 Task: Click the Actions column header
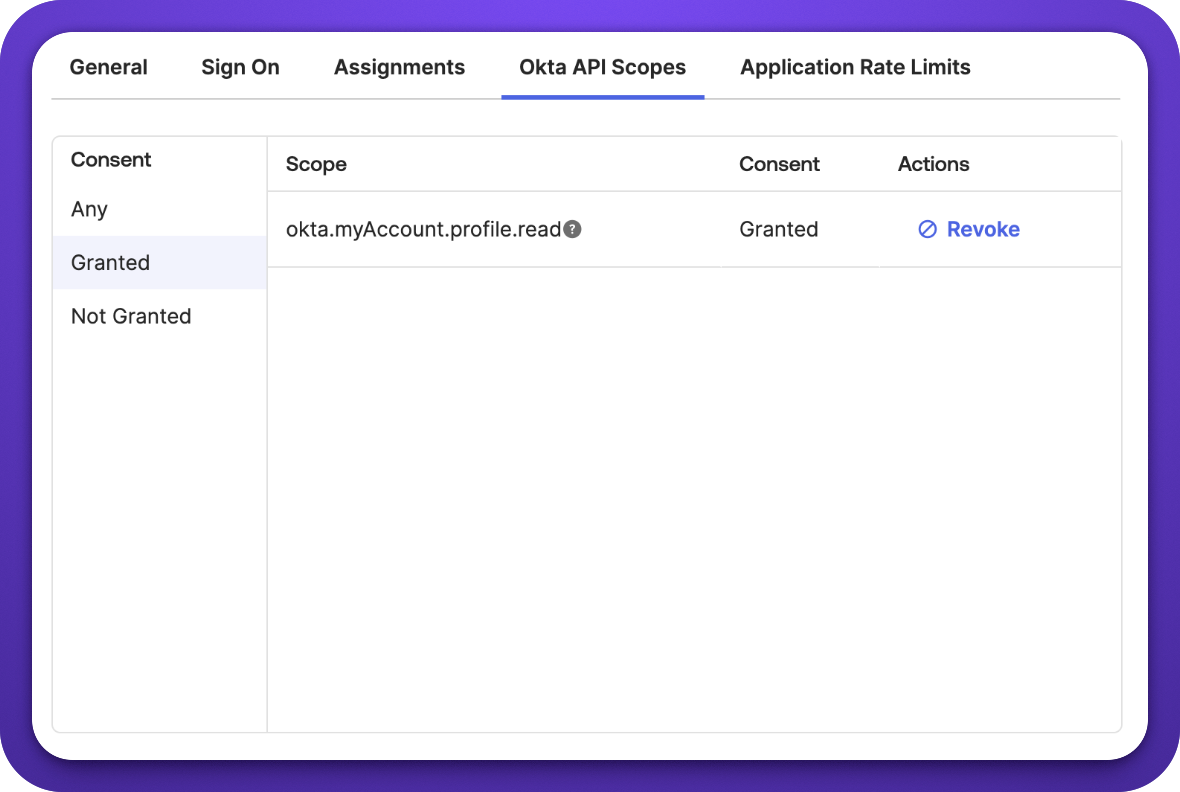click(933, 164)
